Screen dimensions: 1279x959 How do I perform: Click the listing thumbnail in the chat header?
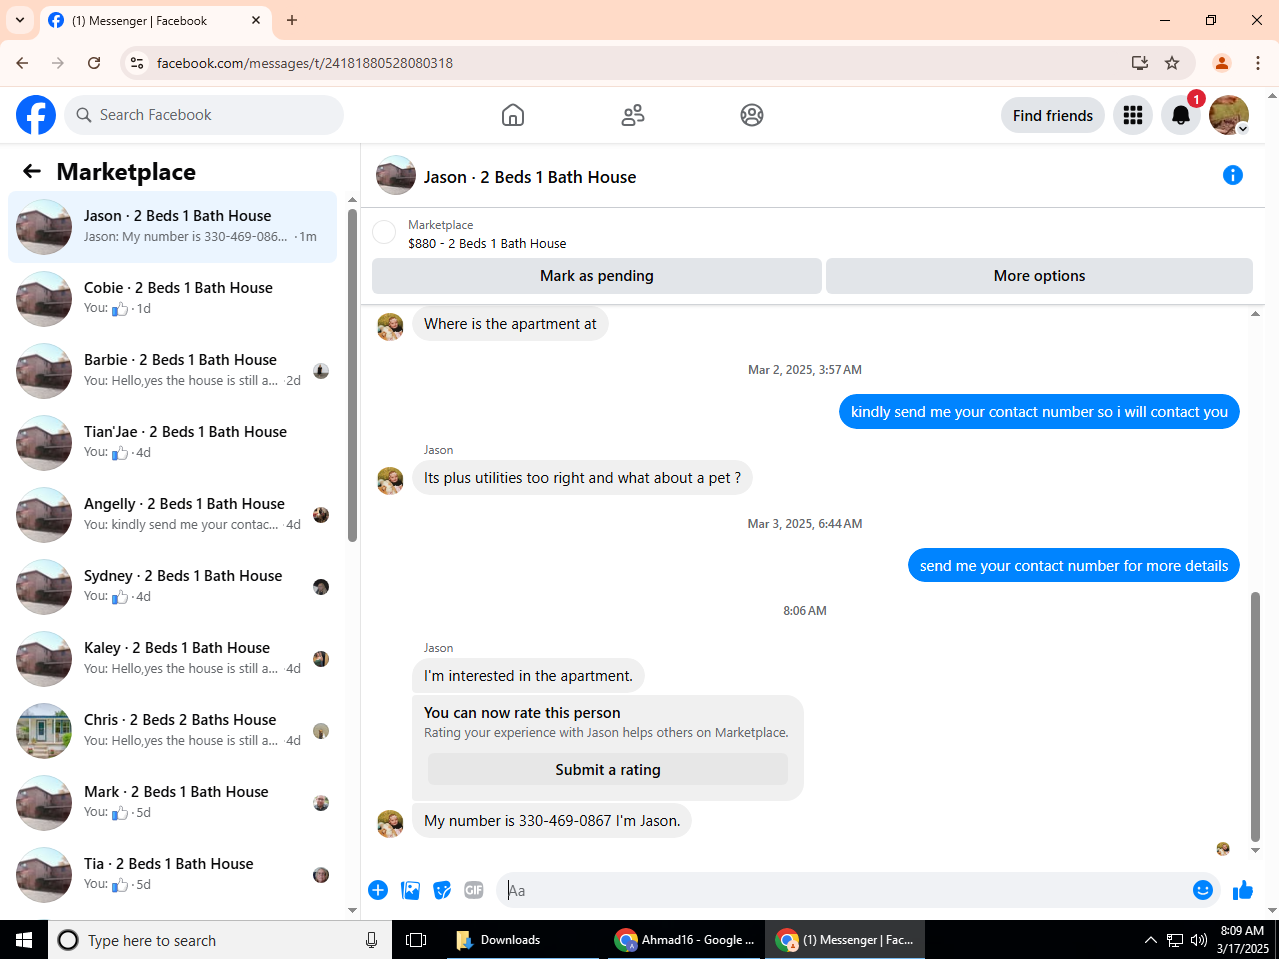(396, 175)
